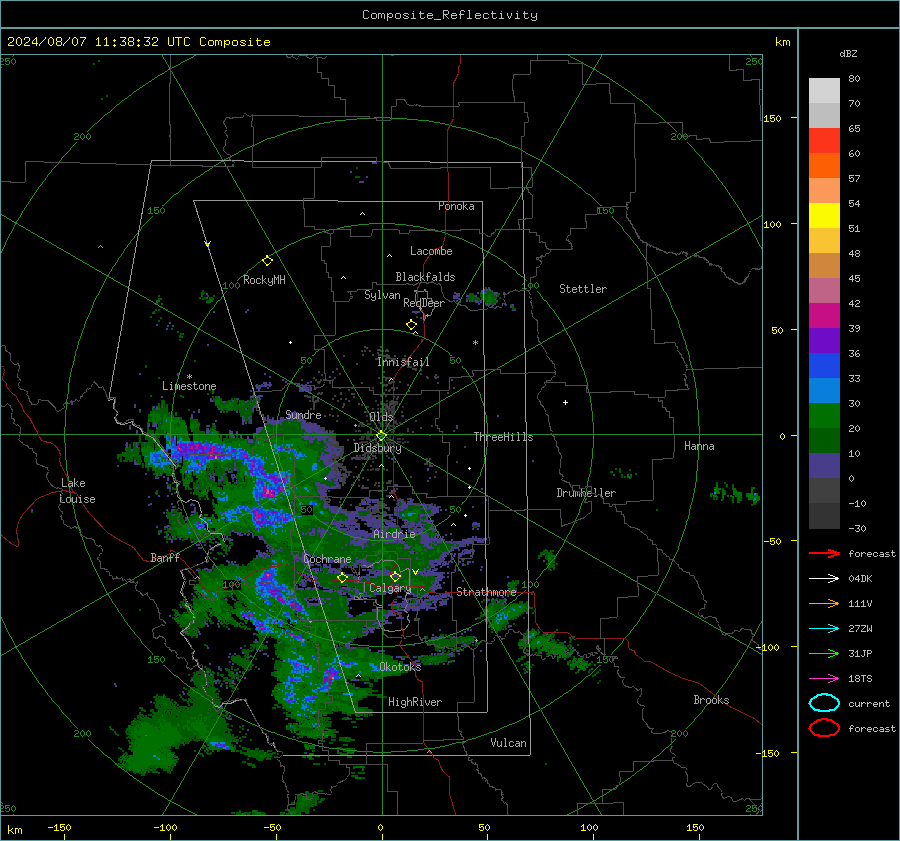Click the Drumheller label
Screen dimensions: 900x841
pyautogui.click(x=586, y=493)
